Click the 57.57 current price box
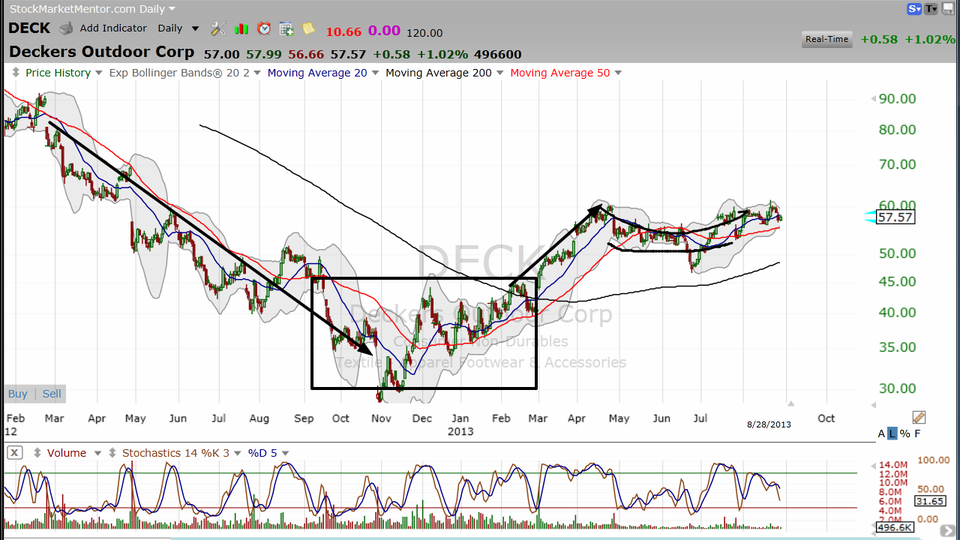Screen dimensions: 960x540 pos(895,217)
